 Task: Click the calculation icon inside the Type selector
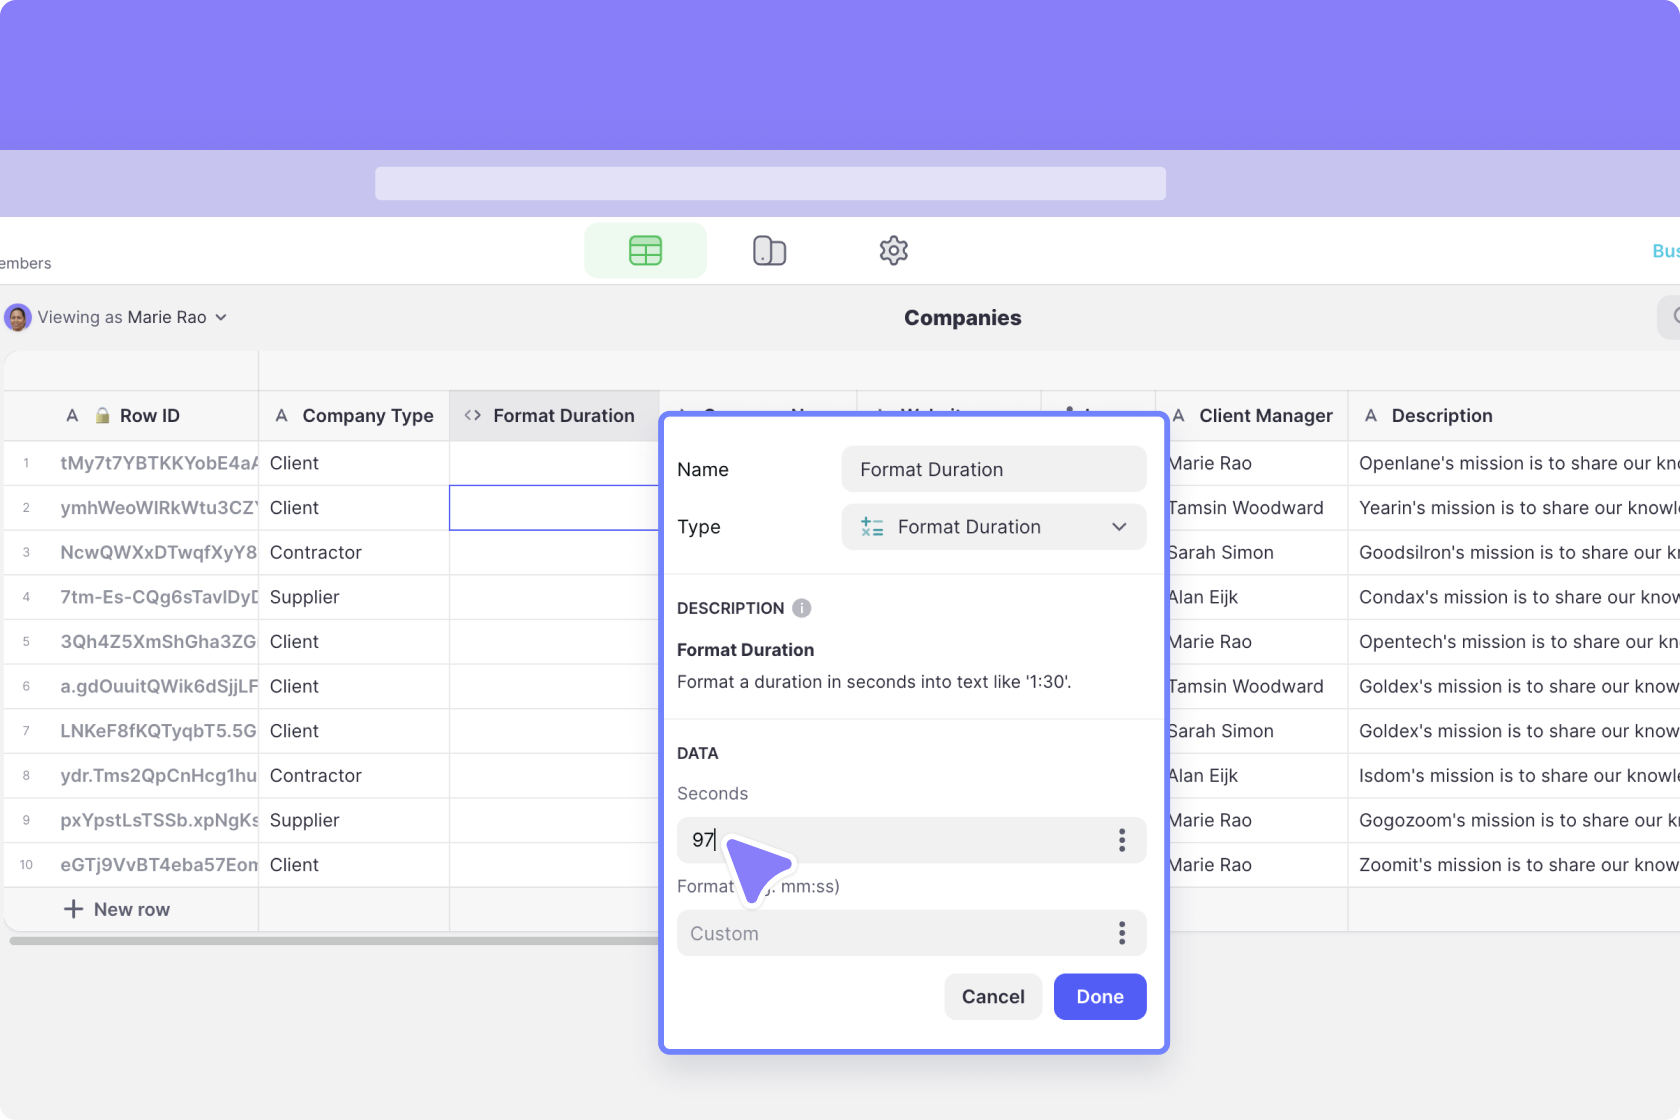871,527
